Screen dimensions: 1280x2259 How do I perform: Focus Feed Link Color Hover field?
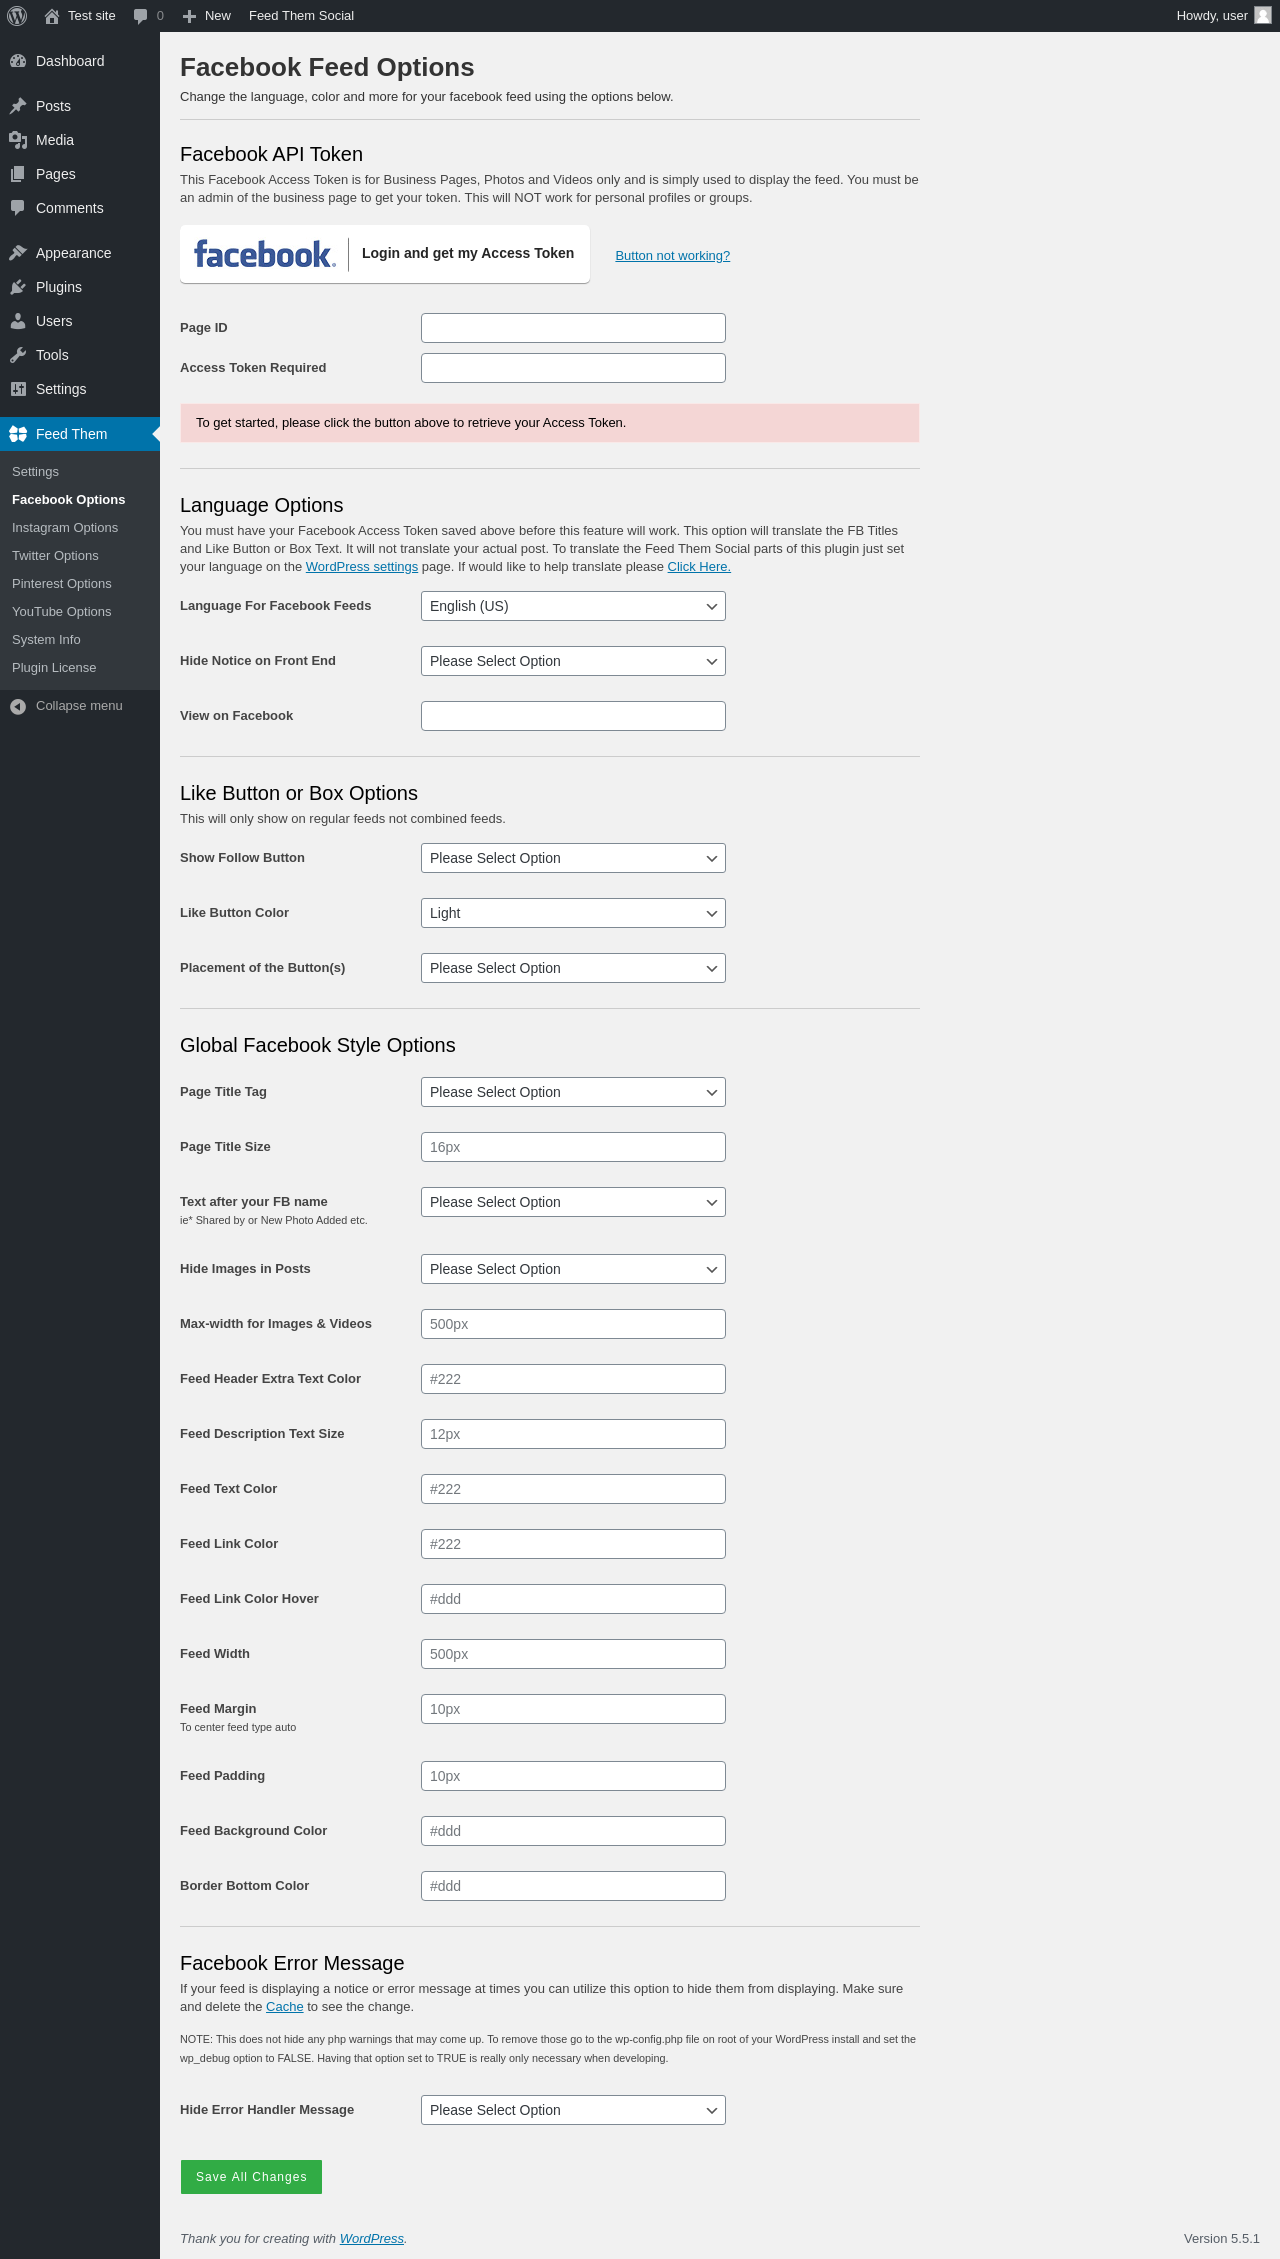click(x=573, y=1599)
